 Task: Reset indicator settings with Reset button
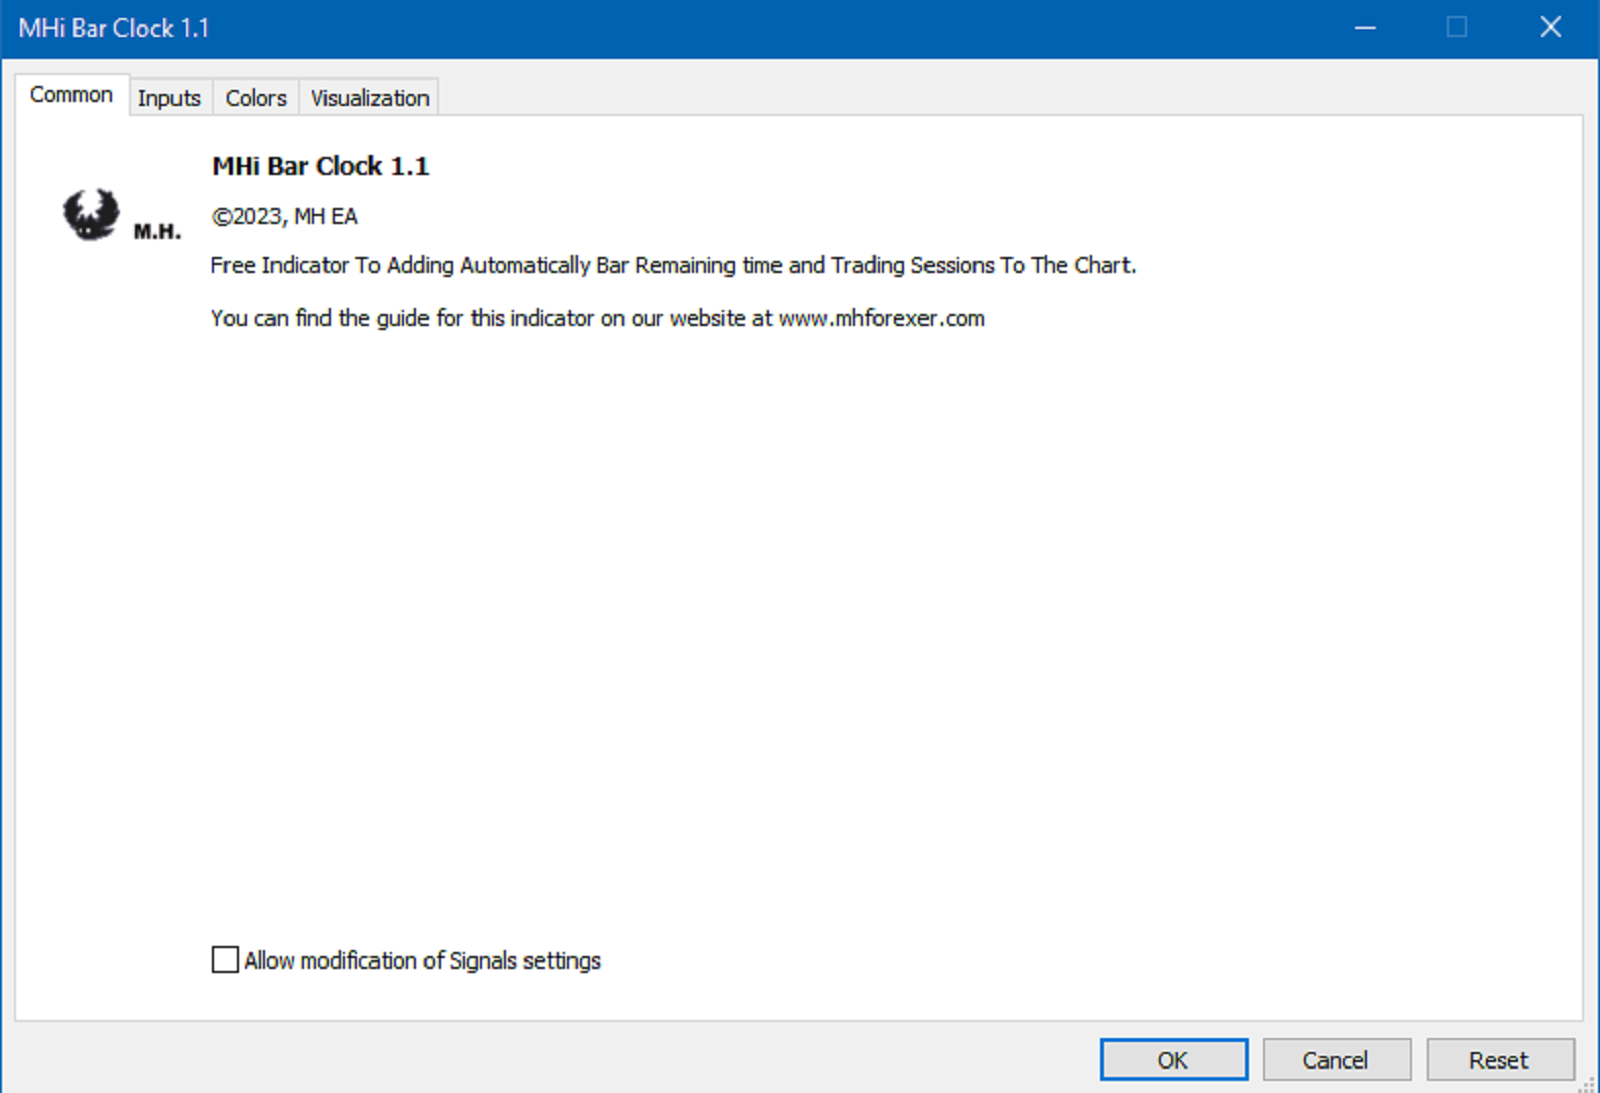(1498, 1060)
